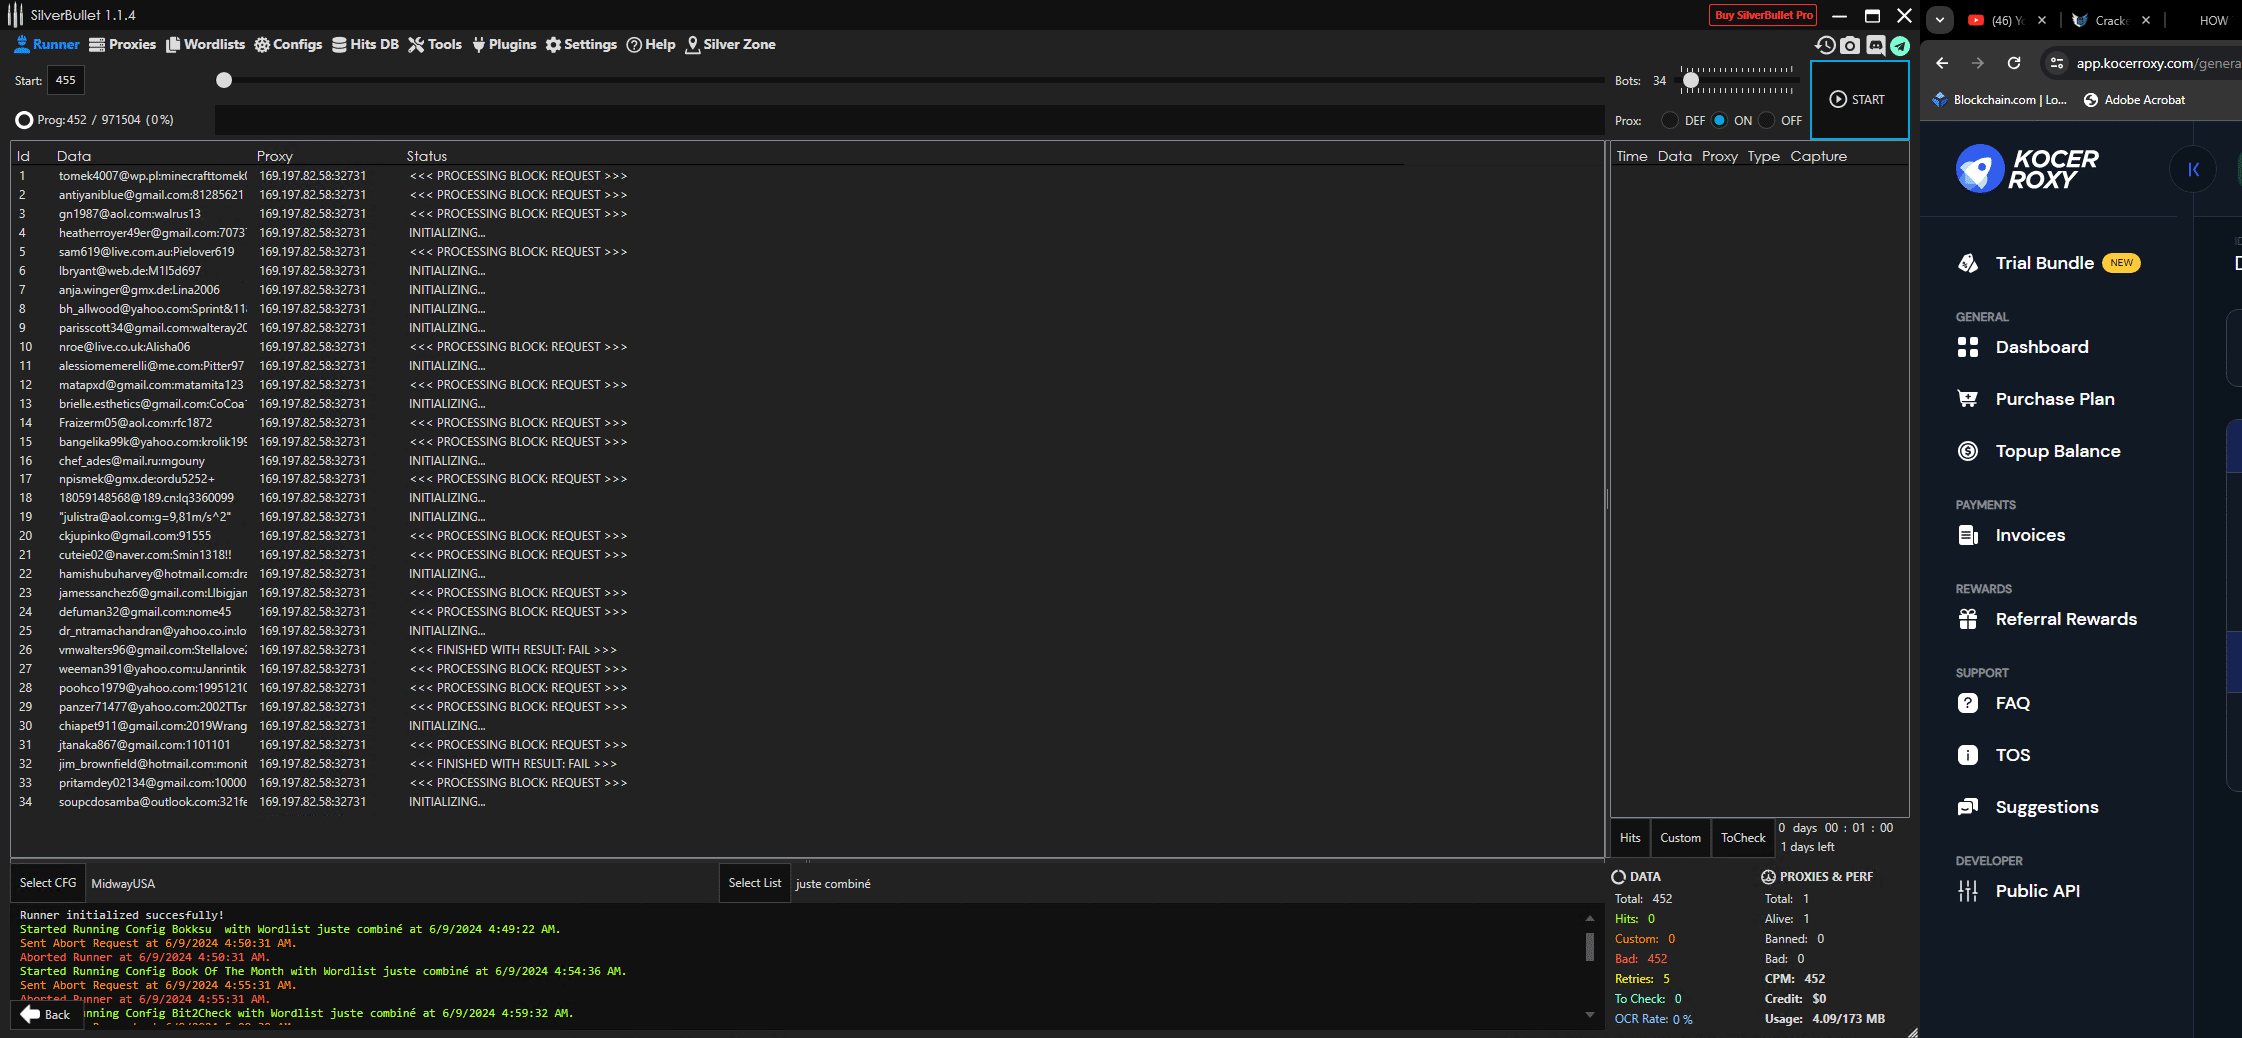
Task: Click the Trial Bundle rocket icon
Action: pyautogui.click(x=1968, y=263)
